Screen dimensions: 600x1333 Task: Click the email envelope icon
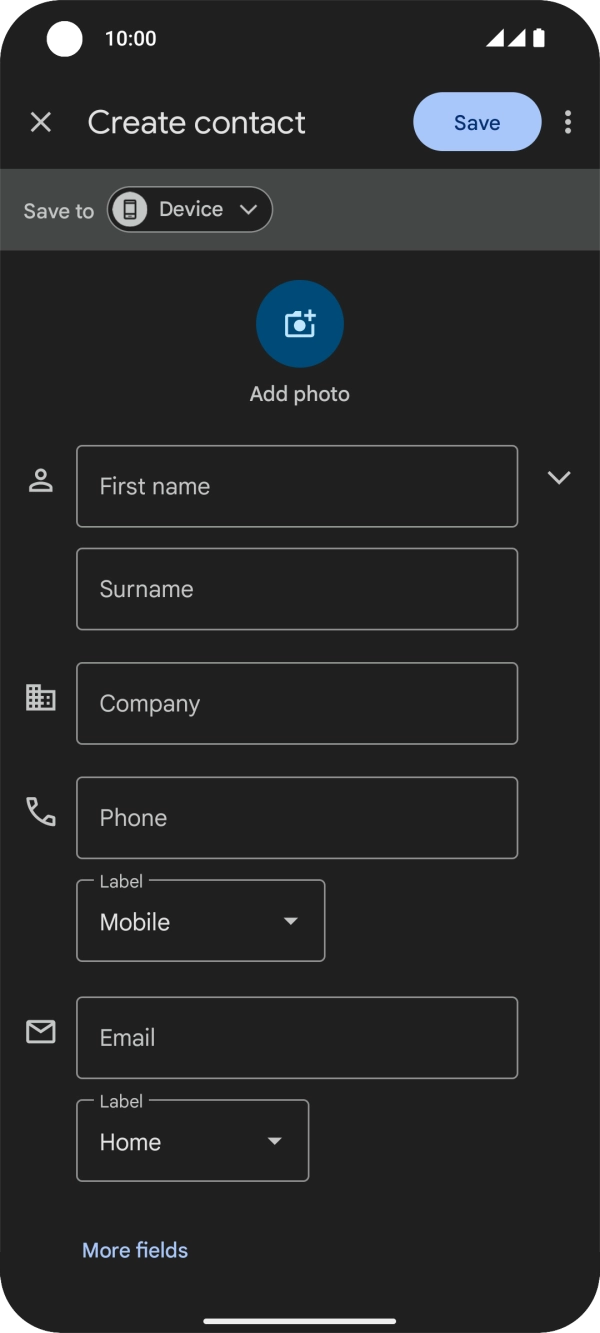pyautogui.click(x=40, y=1031)
